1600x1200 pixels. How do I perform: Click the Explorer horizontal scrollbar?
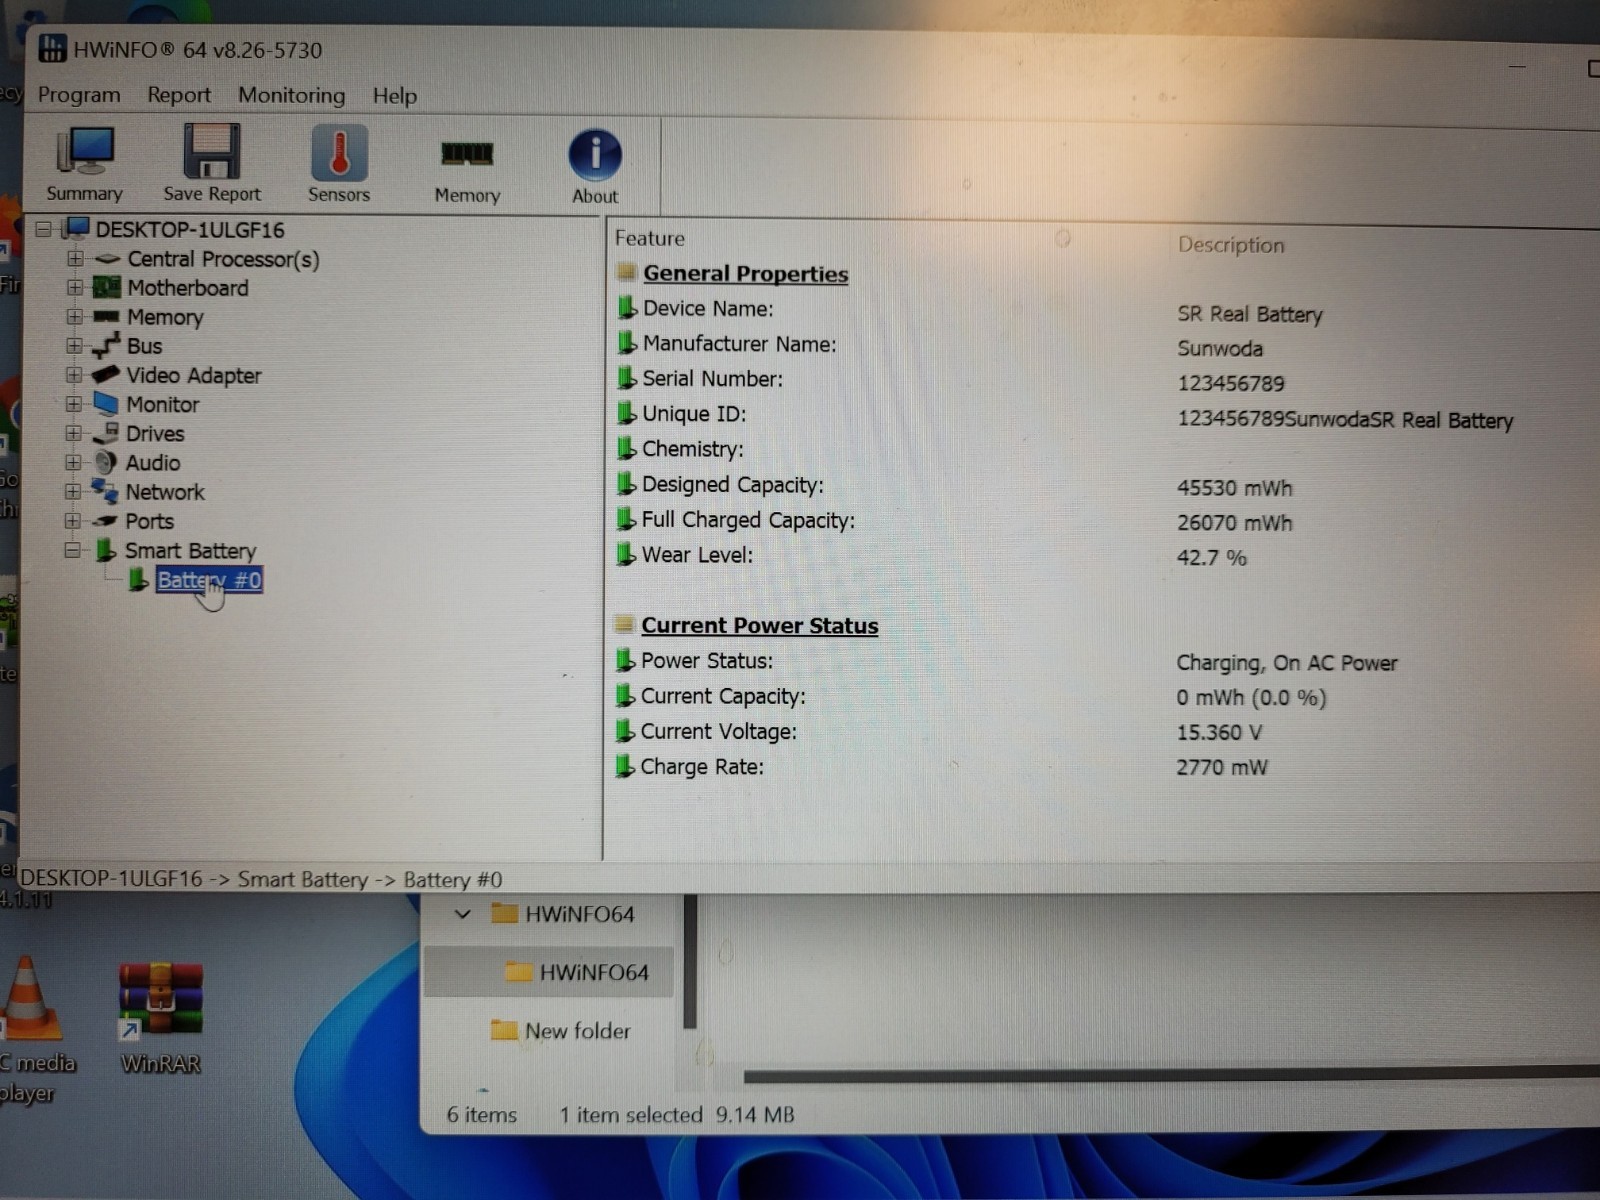[1170, 1076]
